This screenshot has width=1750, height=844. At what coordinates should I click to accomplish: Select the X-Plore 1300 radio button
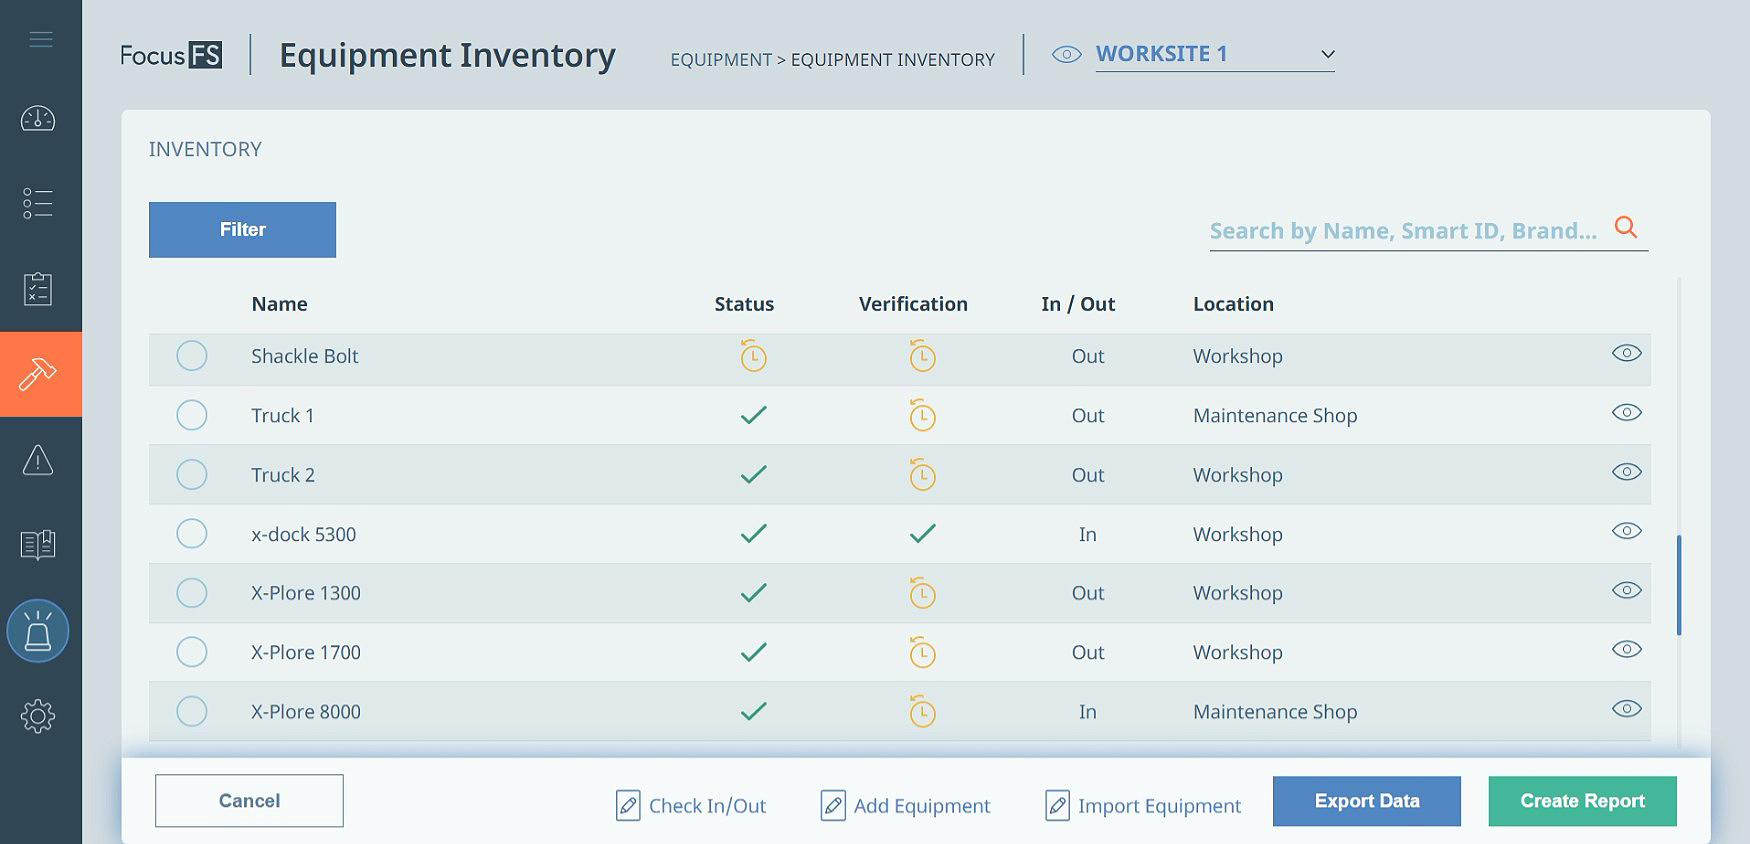tap(191, 593)
